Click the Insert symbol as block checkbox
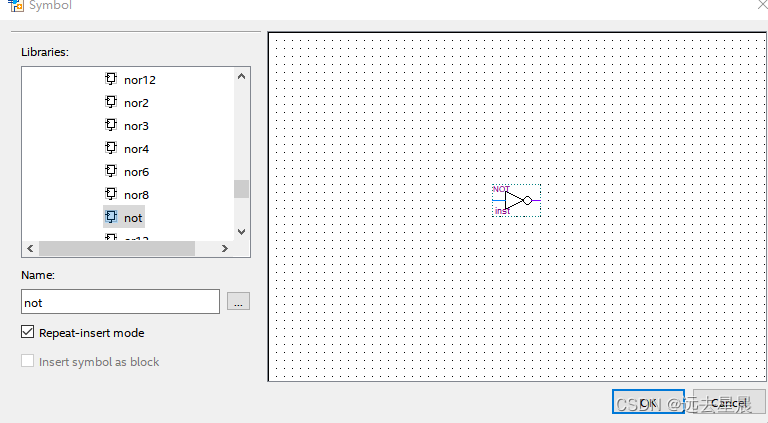The height and width of the screenshot is (423, 768). tap(27, 361)
